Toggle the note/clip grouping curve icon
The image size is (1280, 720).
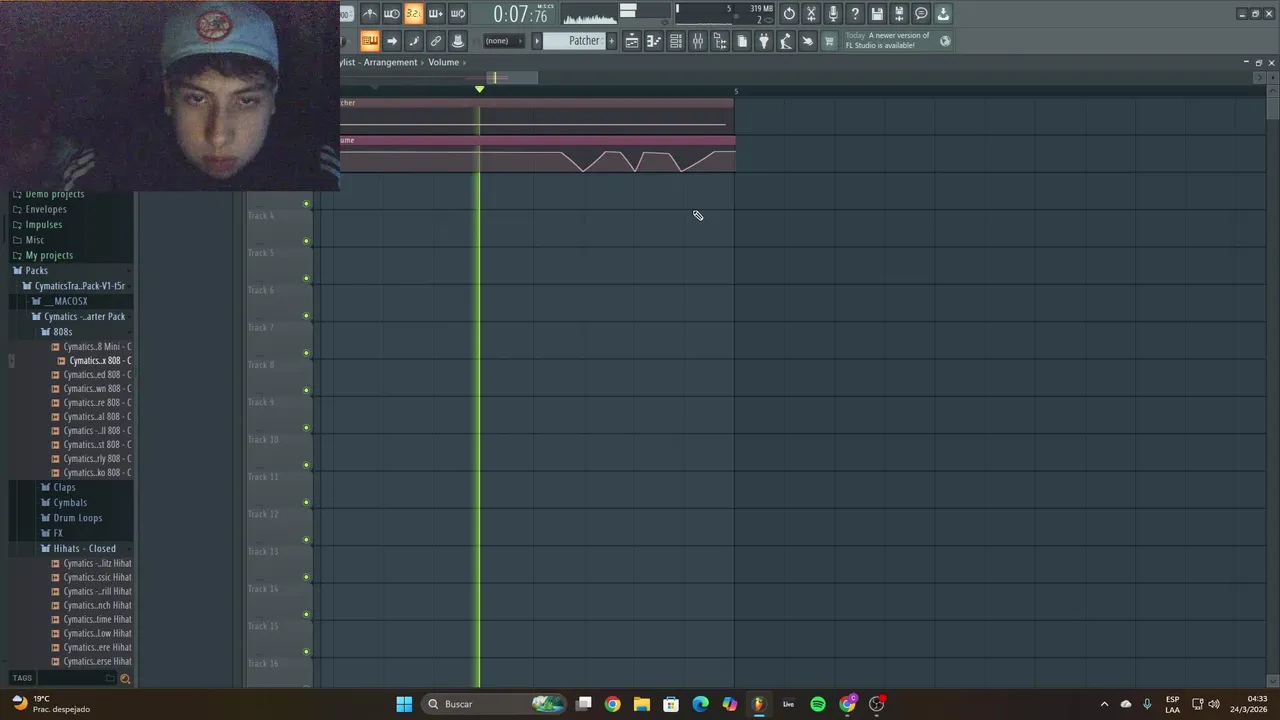pyautogui.click(x=414, y=41)
